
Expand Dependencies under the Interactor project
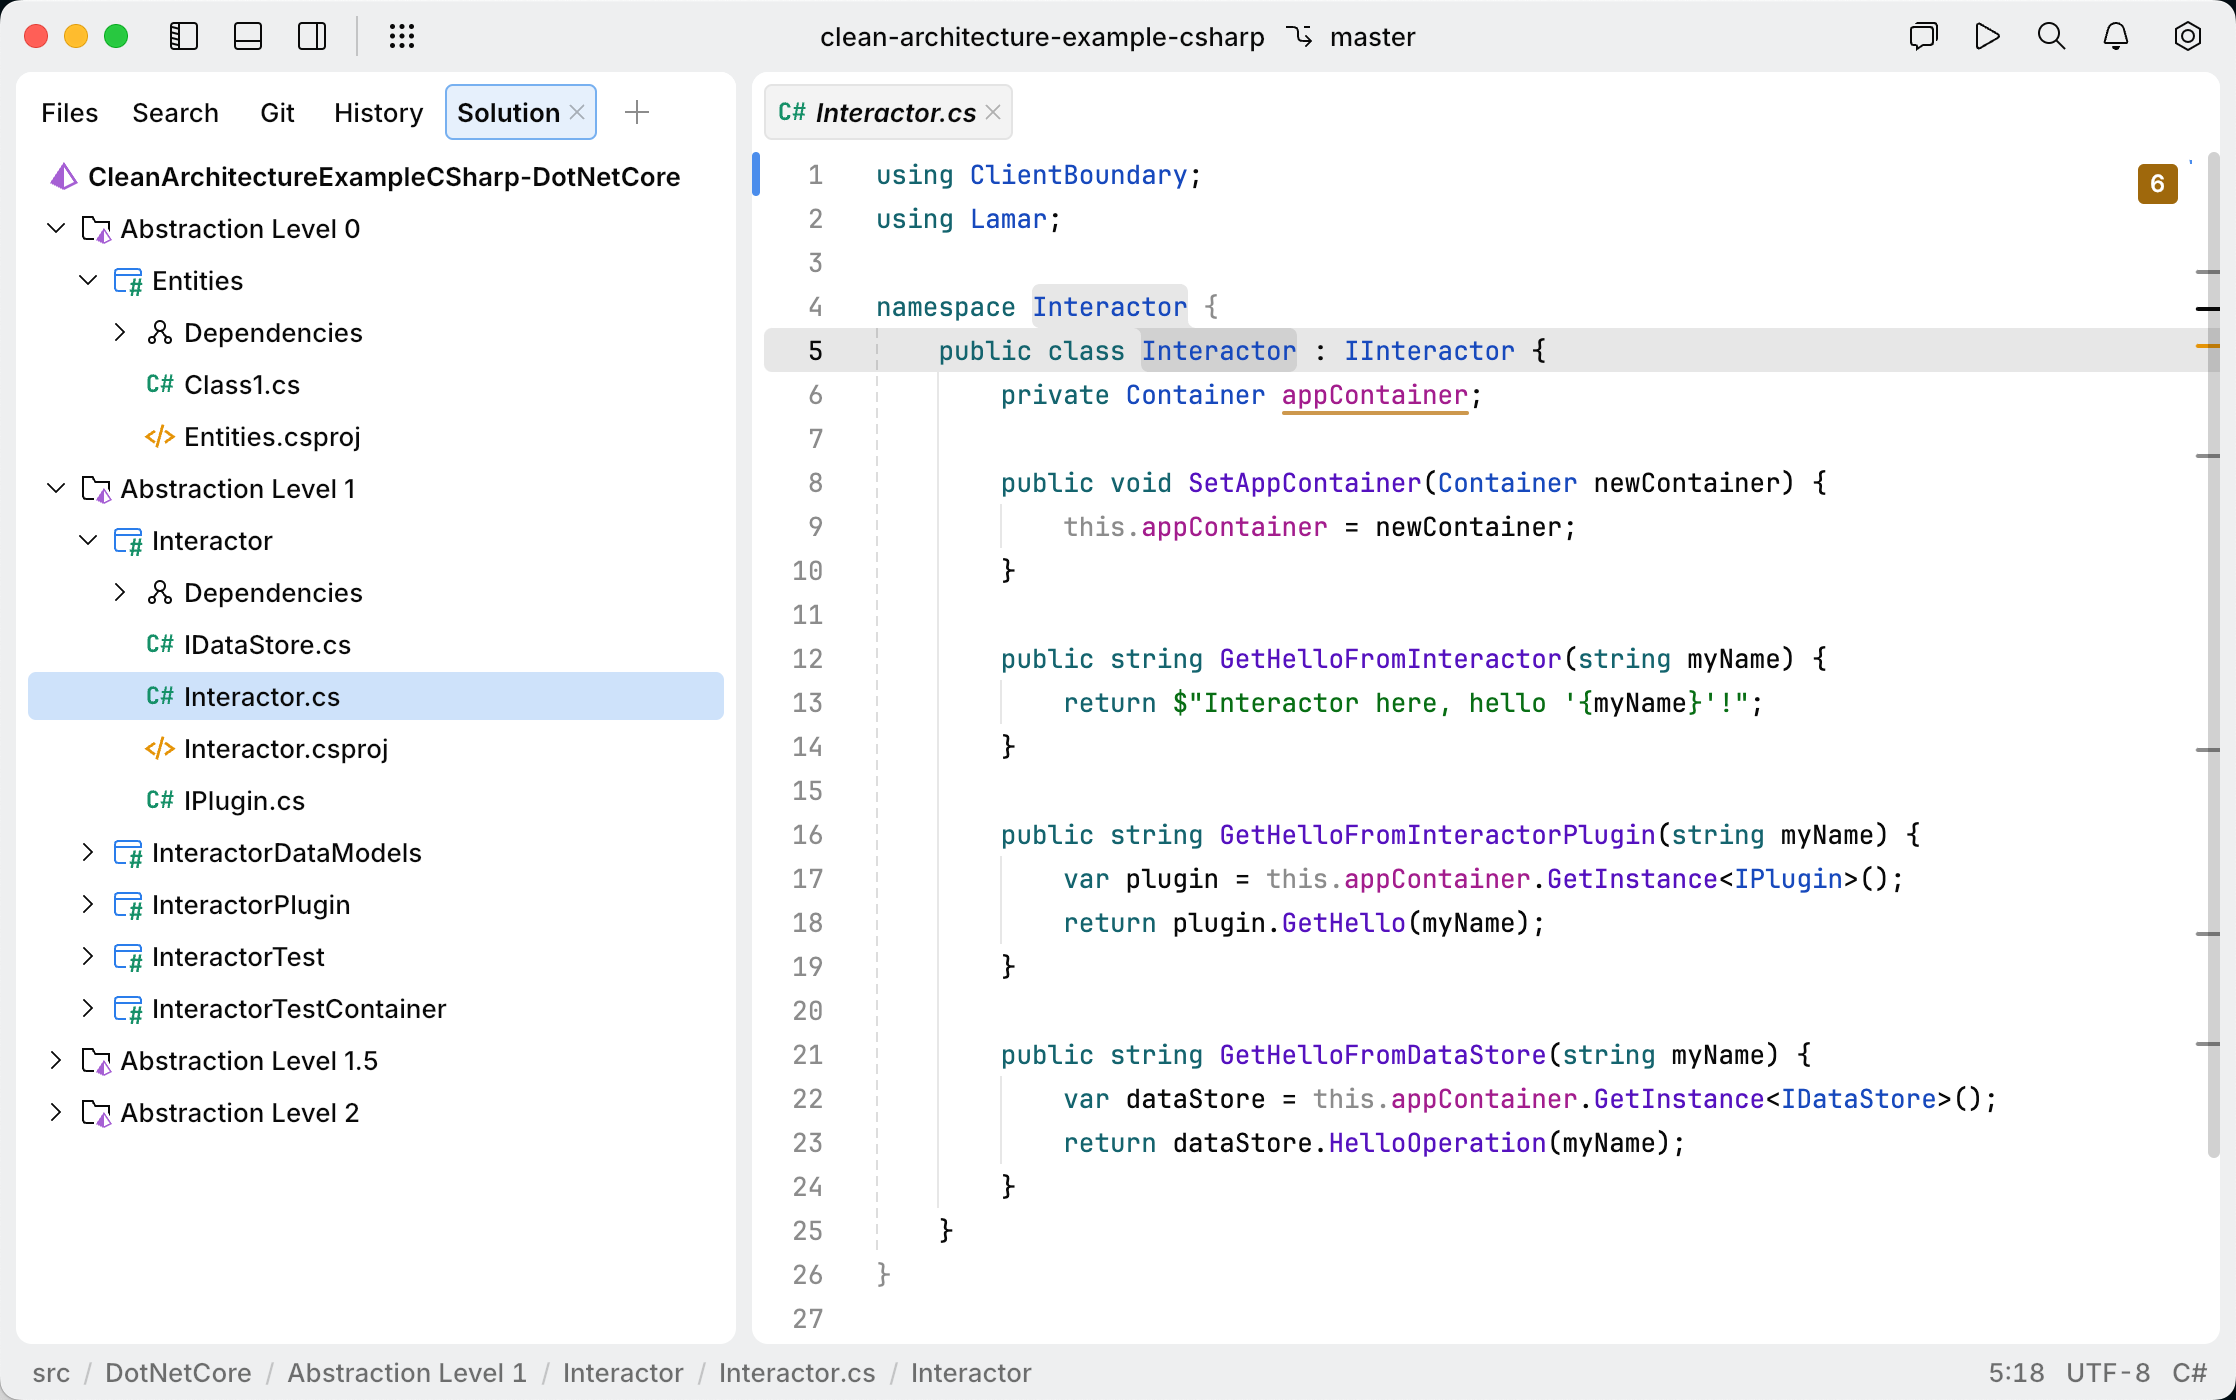(x=121, y=592)
